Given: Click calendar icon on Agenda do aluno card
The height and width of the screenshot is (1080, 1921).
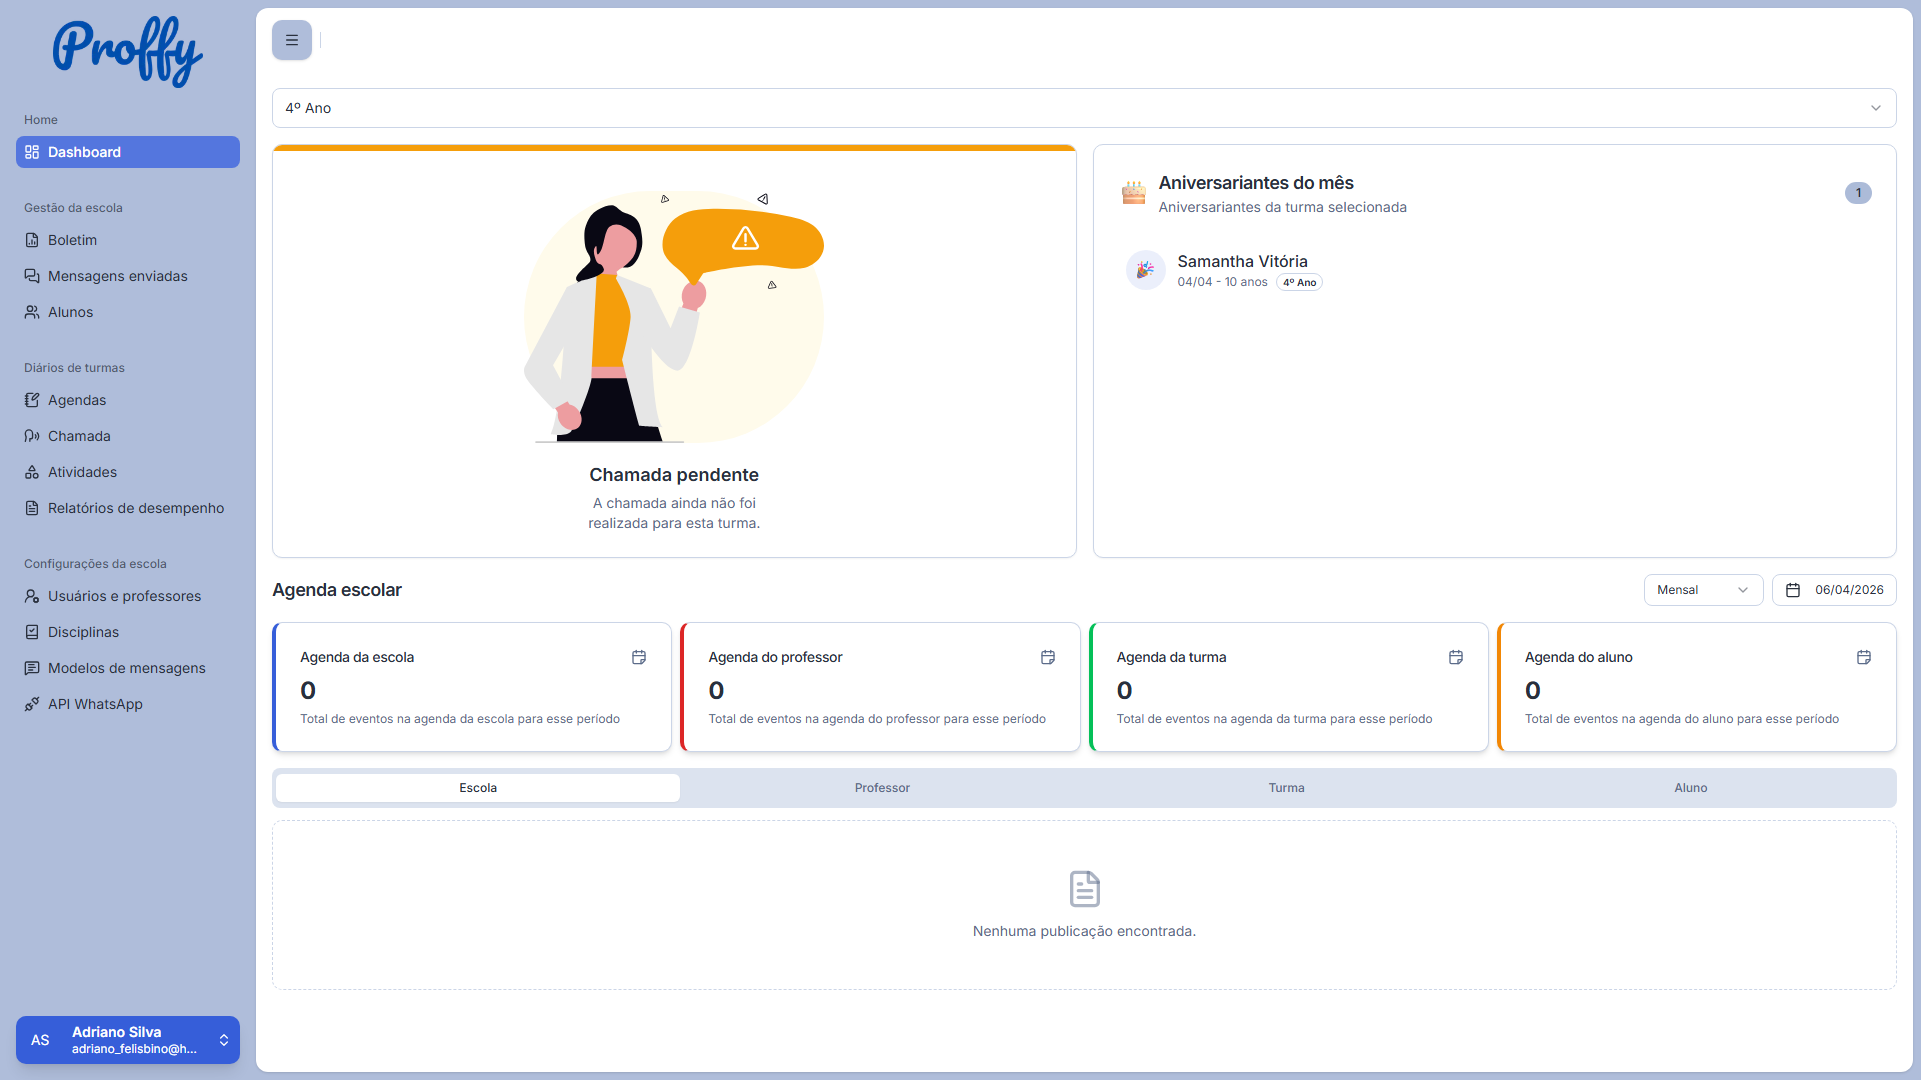Looking at the screenshot, I should [x=1864, y=657].
